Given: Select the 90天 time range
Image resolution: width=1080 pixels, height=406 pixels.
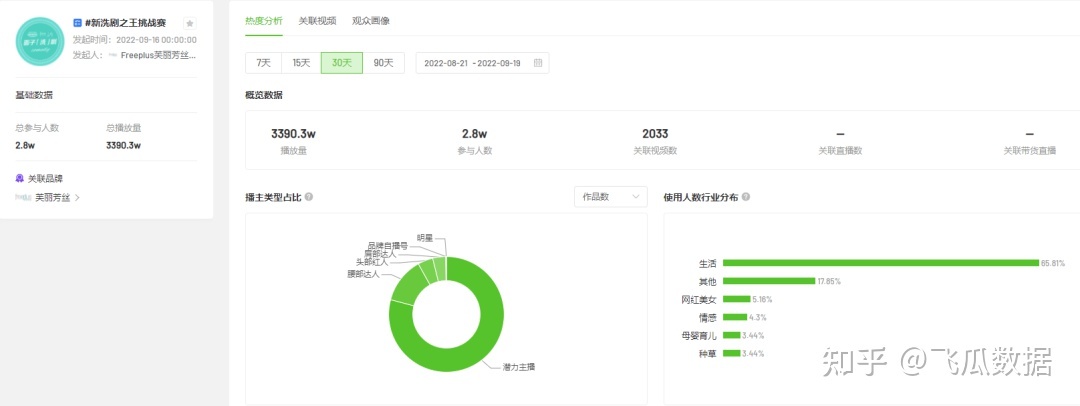Looking at the screenshot, I should (383, 63).
